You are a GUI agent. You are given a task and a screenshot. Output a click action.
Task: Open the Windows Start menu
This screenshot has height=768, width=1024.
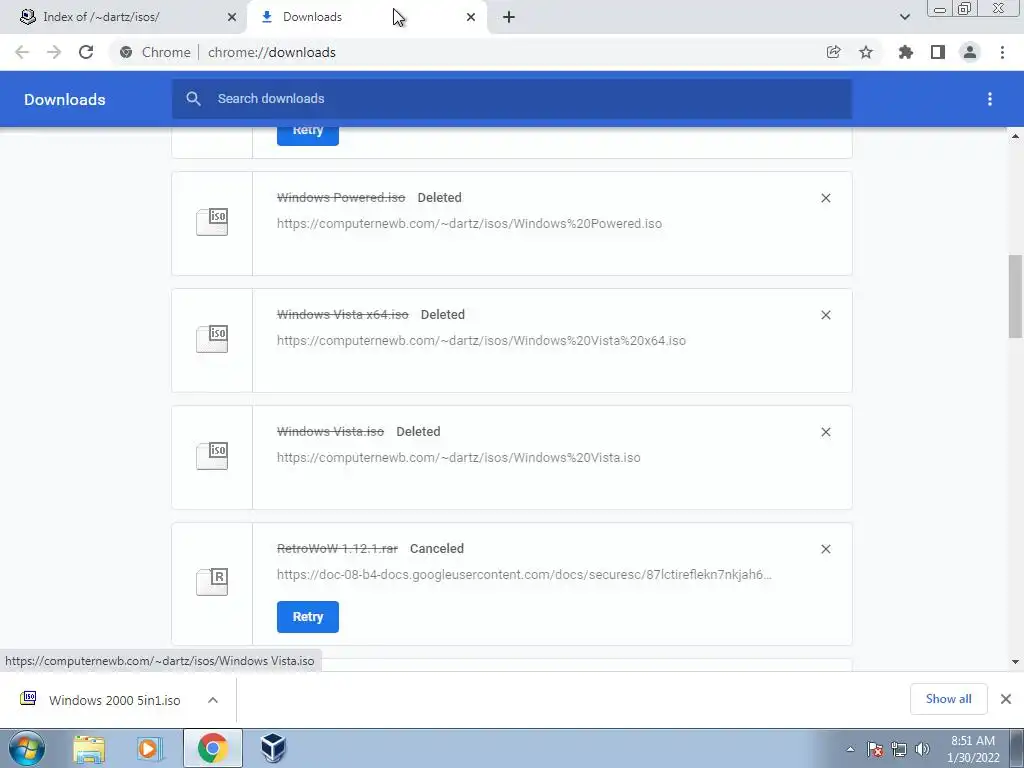point(26,748)
